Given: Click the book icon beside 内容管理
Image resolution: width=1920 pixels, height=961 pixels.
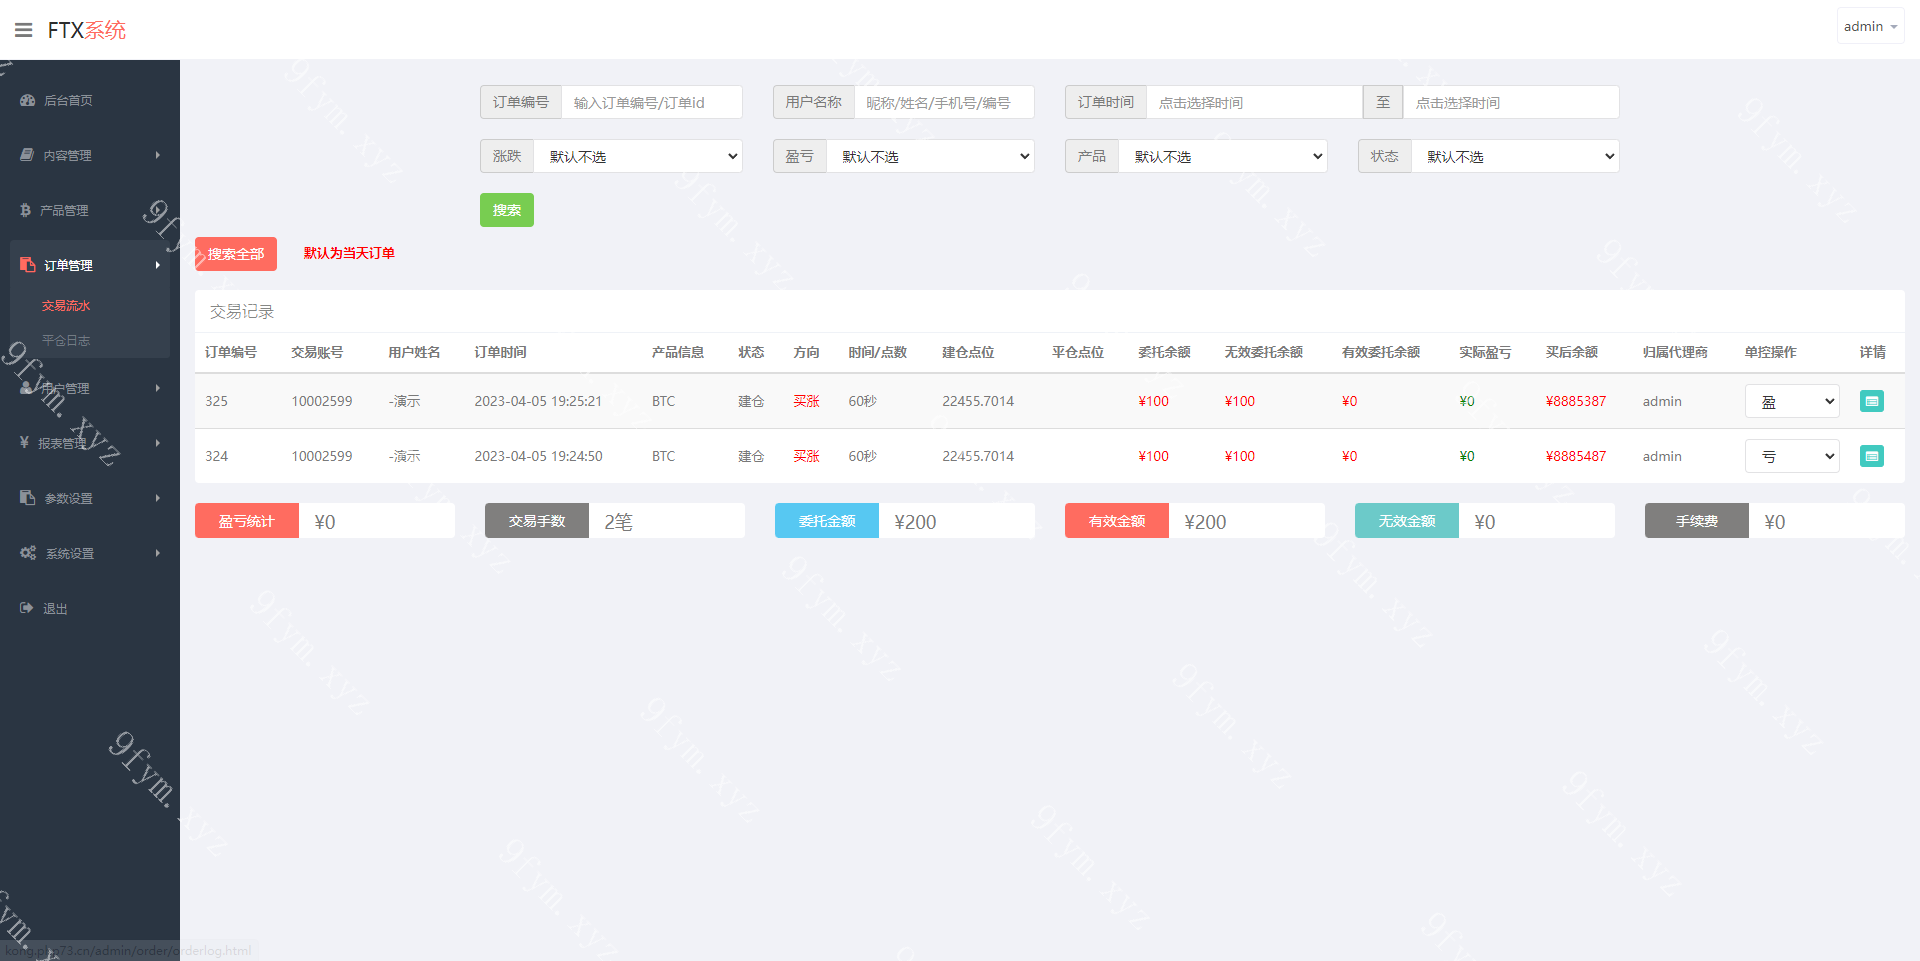Looking at the screenshot, I should pyautogui.click(x=28, y=155).
